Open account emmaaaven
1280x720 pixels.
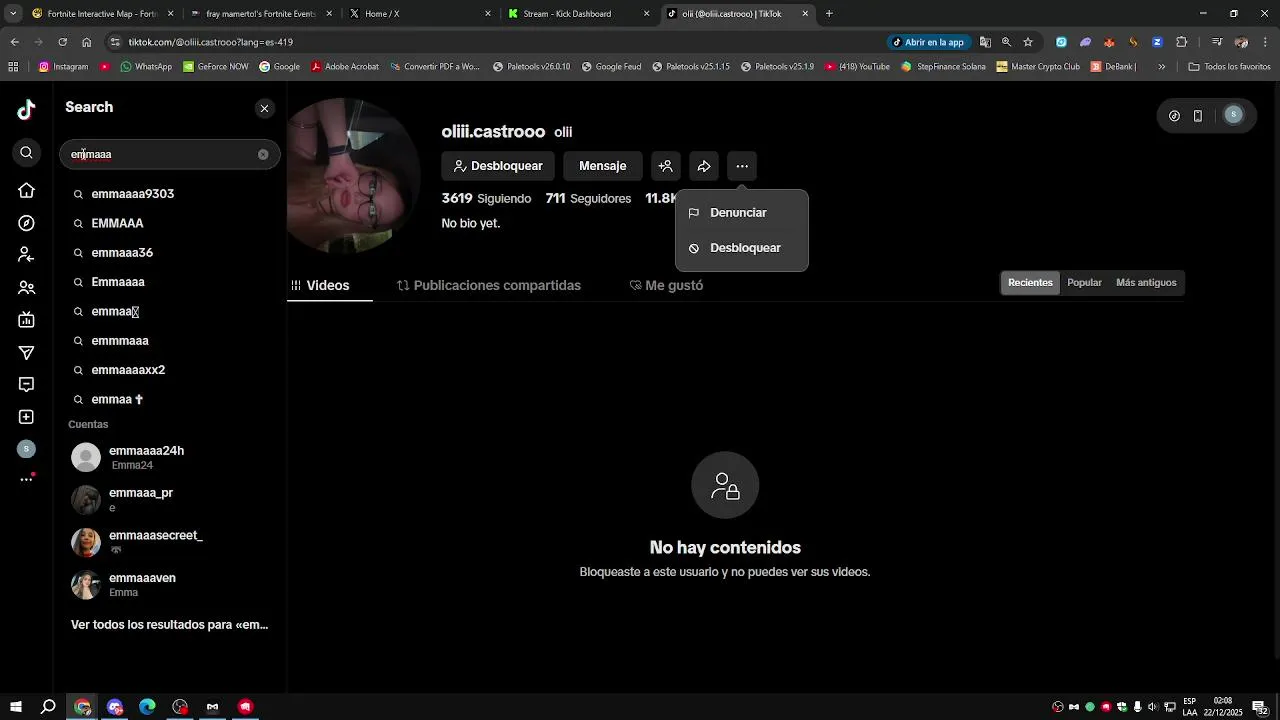[x=170, y=585]
